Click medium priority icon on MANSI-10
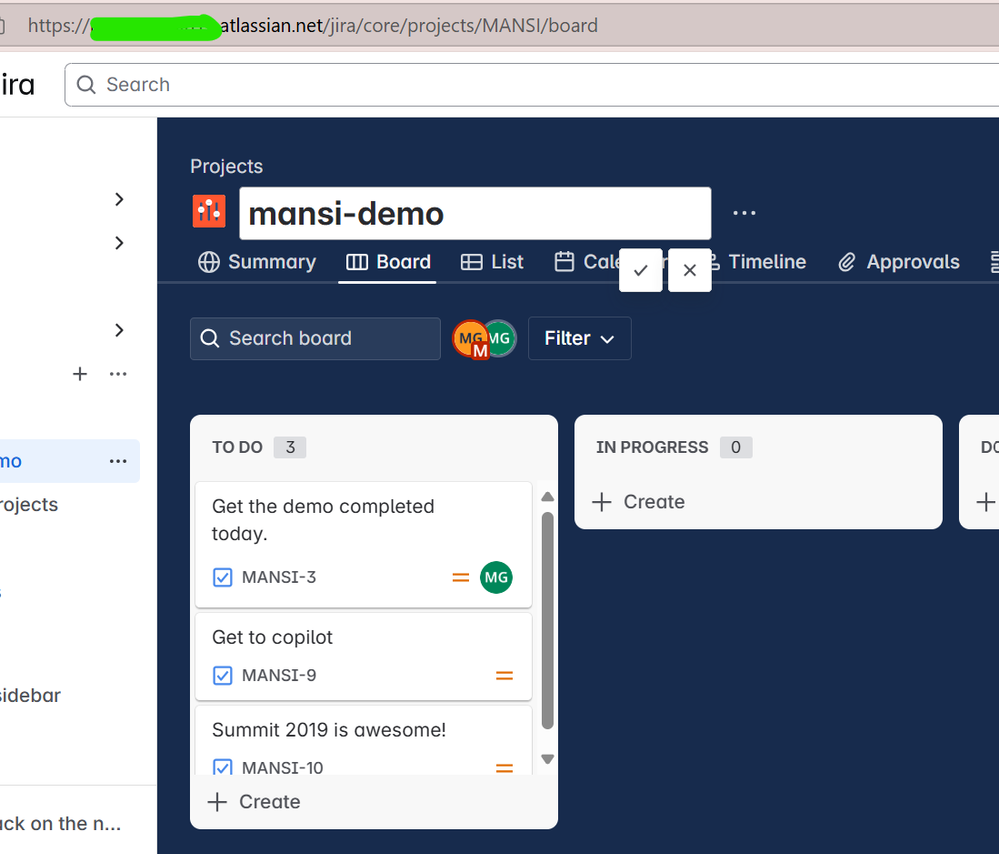The image size is (999, 854). pos(505,768)
